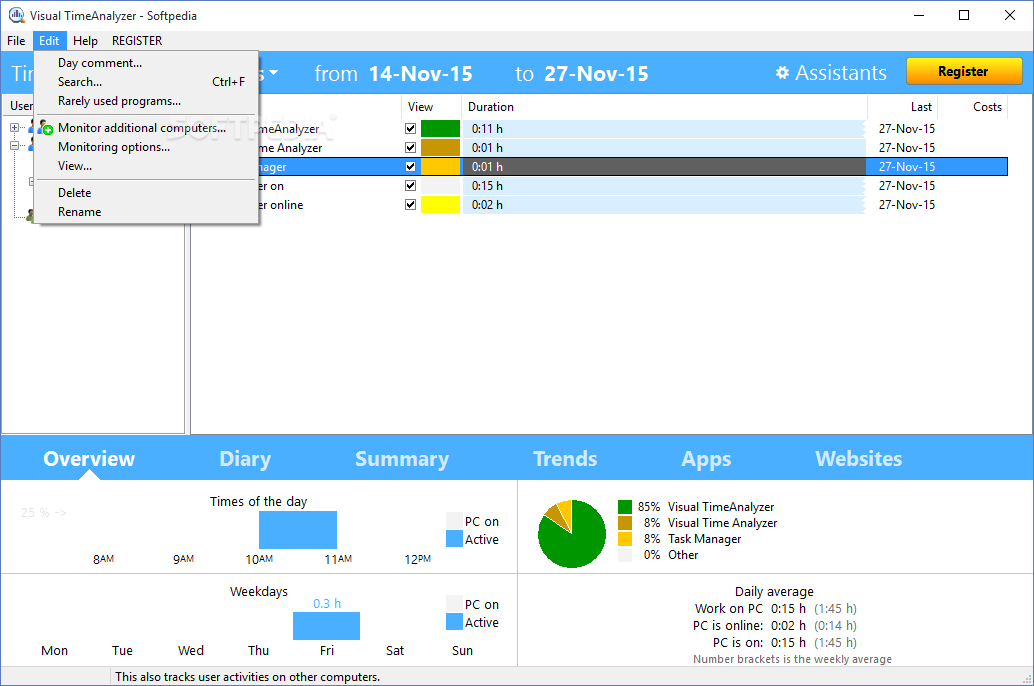Click PC on legend in Weekdays chart
The image size is (1034, 686).
click(x=473, y=604)
